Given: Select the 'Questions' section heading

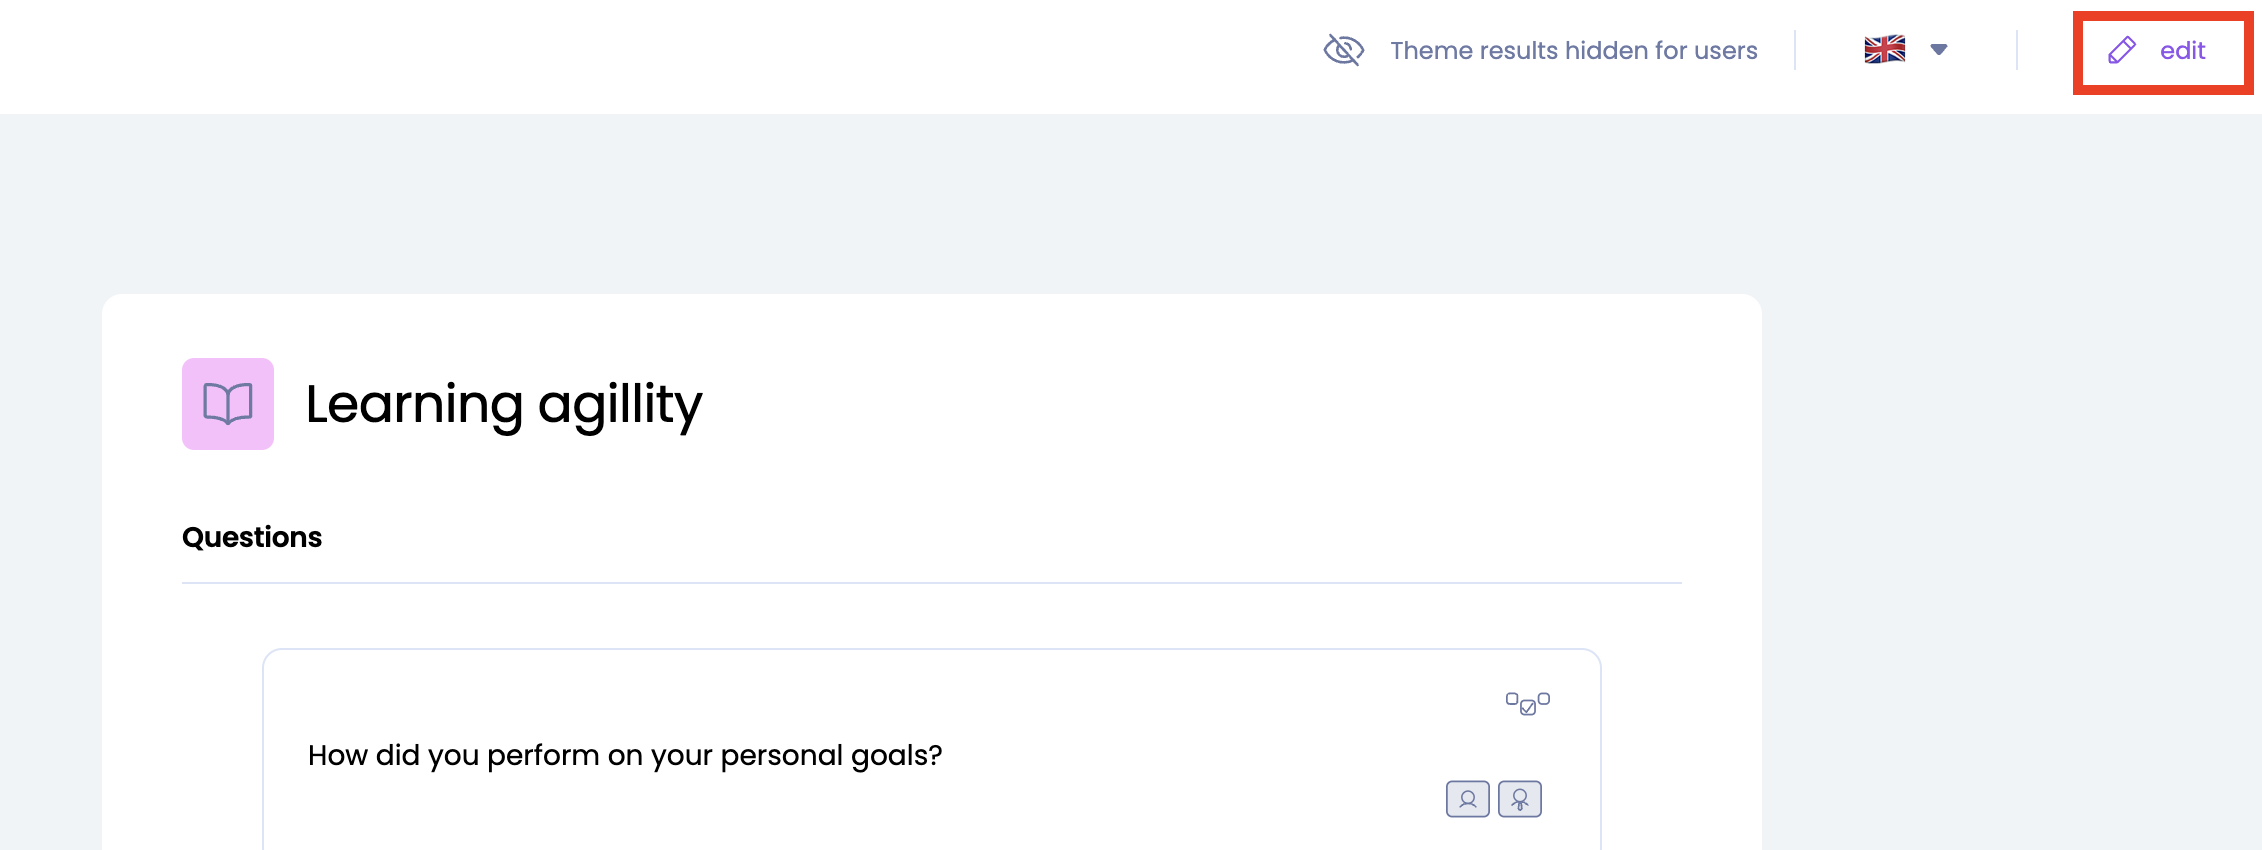Looking at the screenshot, I should (x=252, y=537).
